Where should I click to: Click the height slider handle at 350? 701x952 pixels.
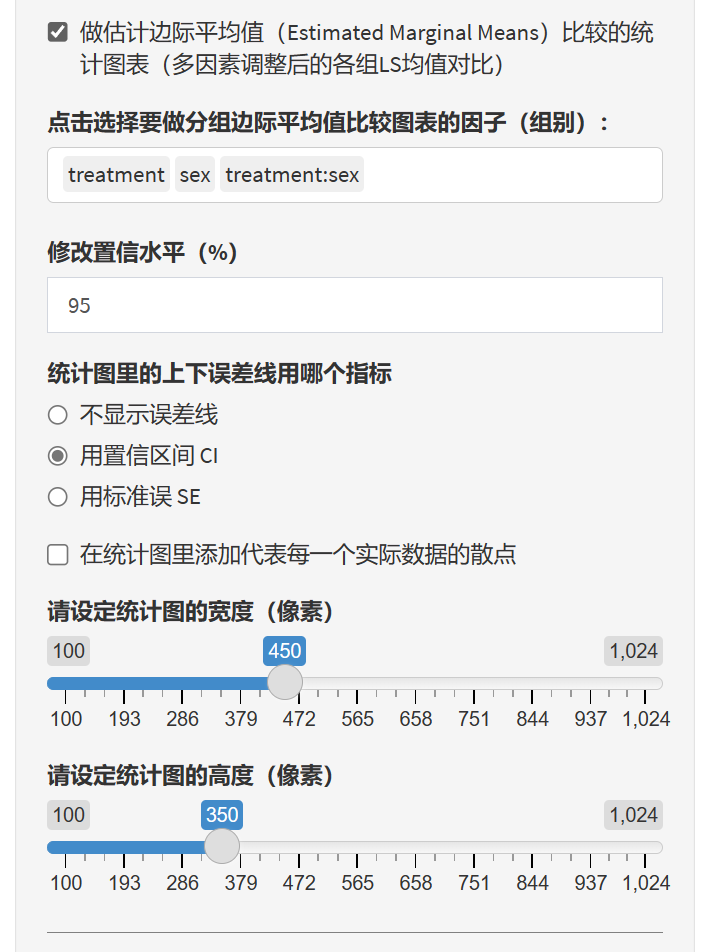[222, 847]
